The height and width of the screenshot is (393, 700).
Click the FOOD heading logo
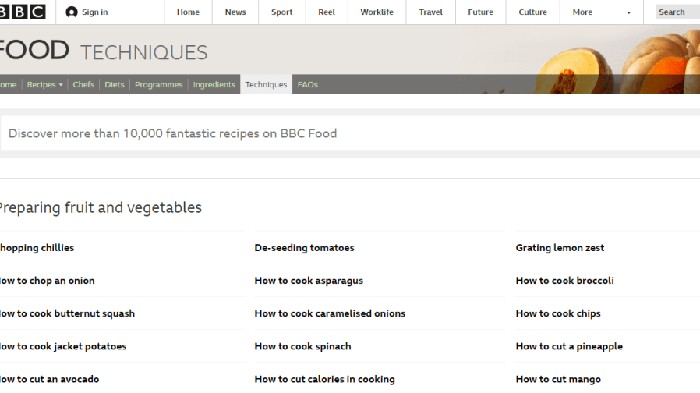(34, 50)
